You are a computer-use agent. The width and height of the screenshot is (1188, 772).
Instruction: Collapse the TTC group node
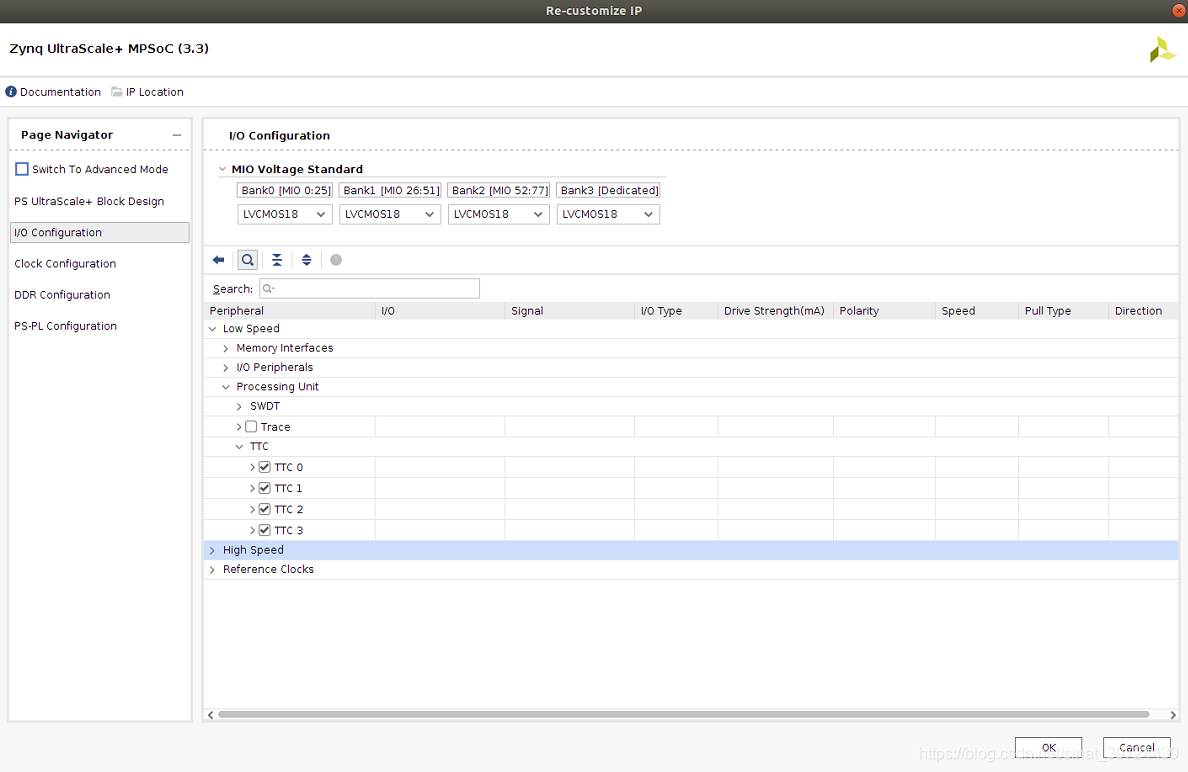239,447
